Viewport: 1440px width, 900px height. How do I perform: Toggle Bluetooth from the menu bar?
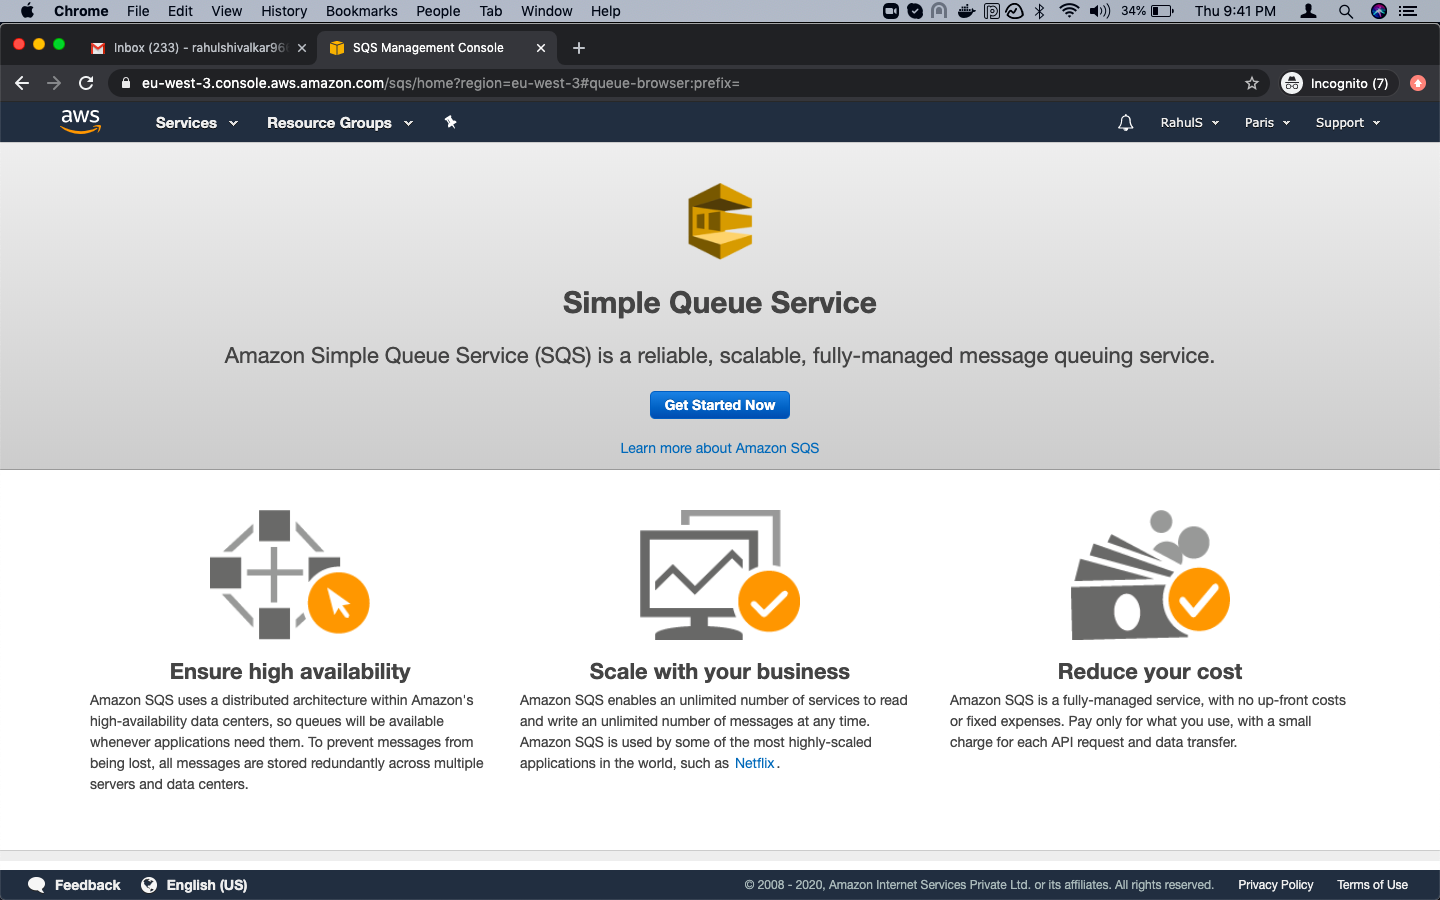pos(1039,11)
